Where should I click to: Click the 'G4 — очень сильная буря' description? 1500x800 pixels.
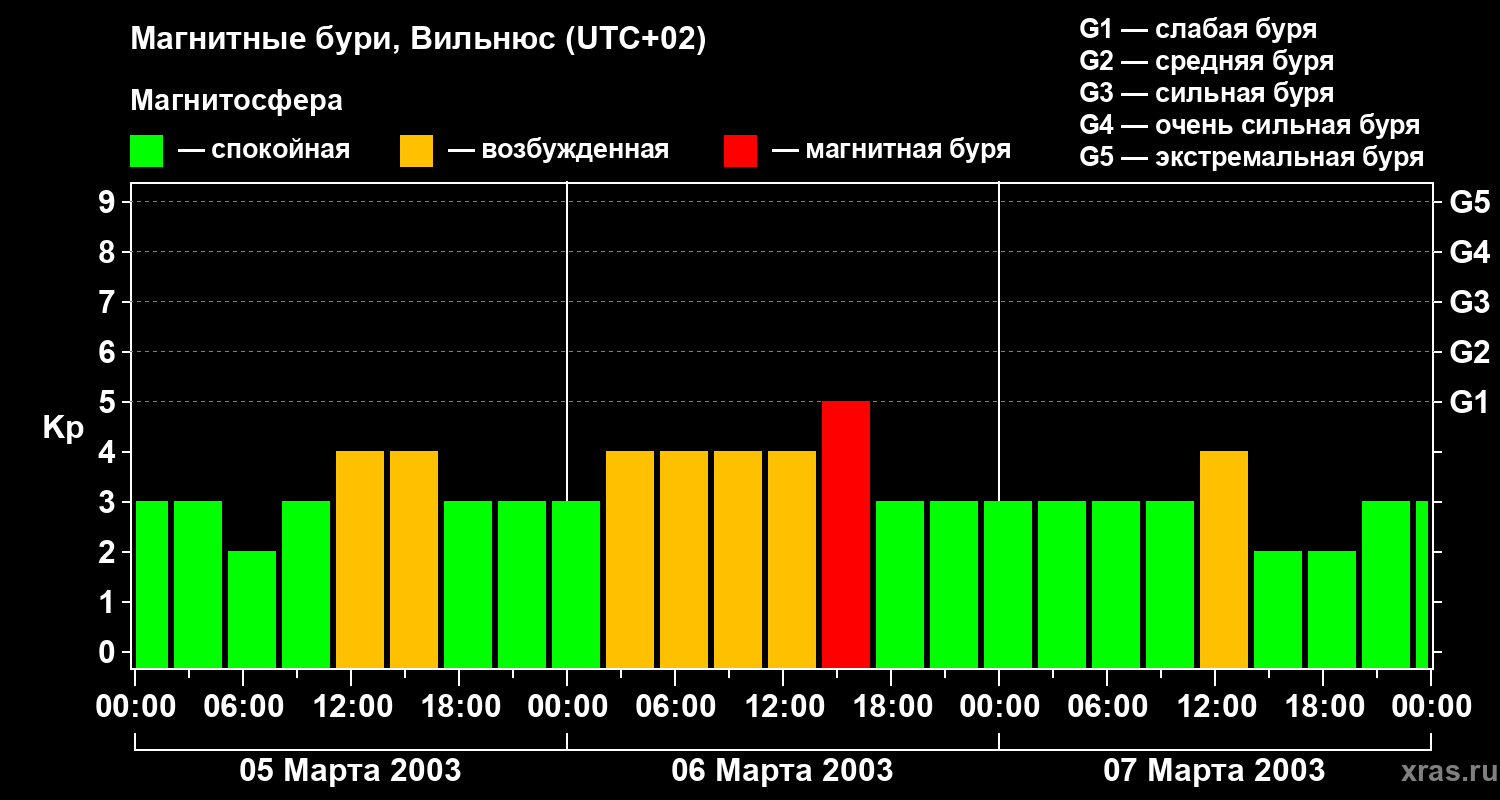pos(1250,125)
